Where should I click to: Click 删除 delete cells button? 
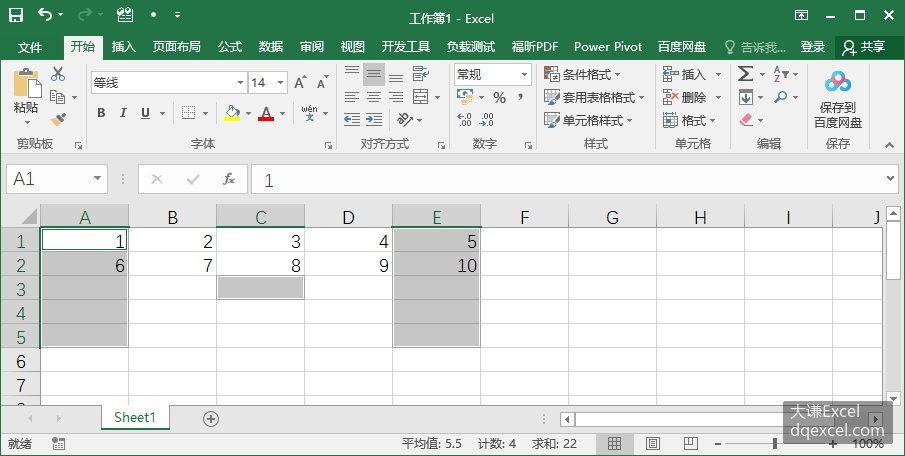(x=685, y=97)
